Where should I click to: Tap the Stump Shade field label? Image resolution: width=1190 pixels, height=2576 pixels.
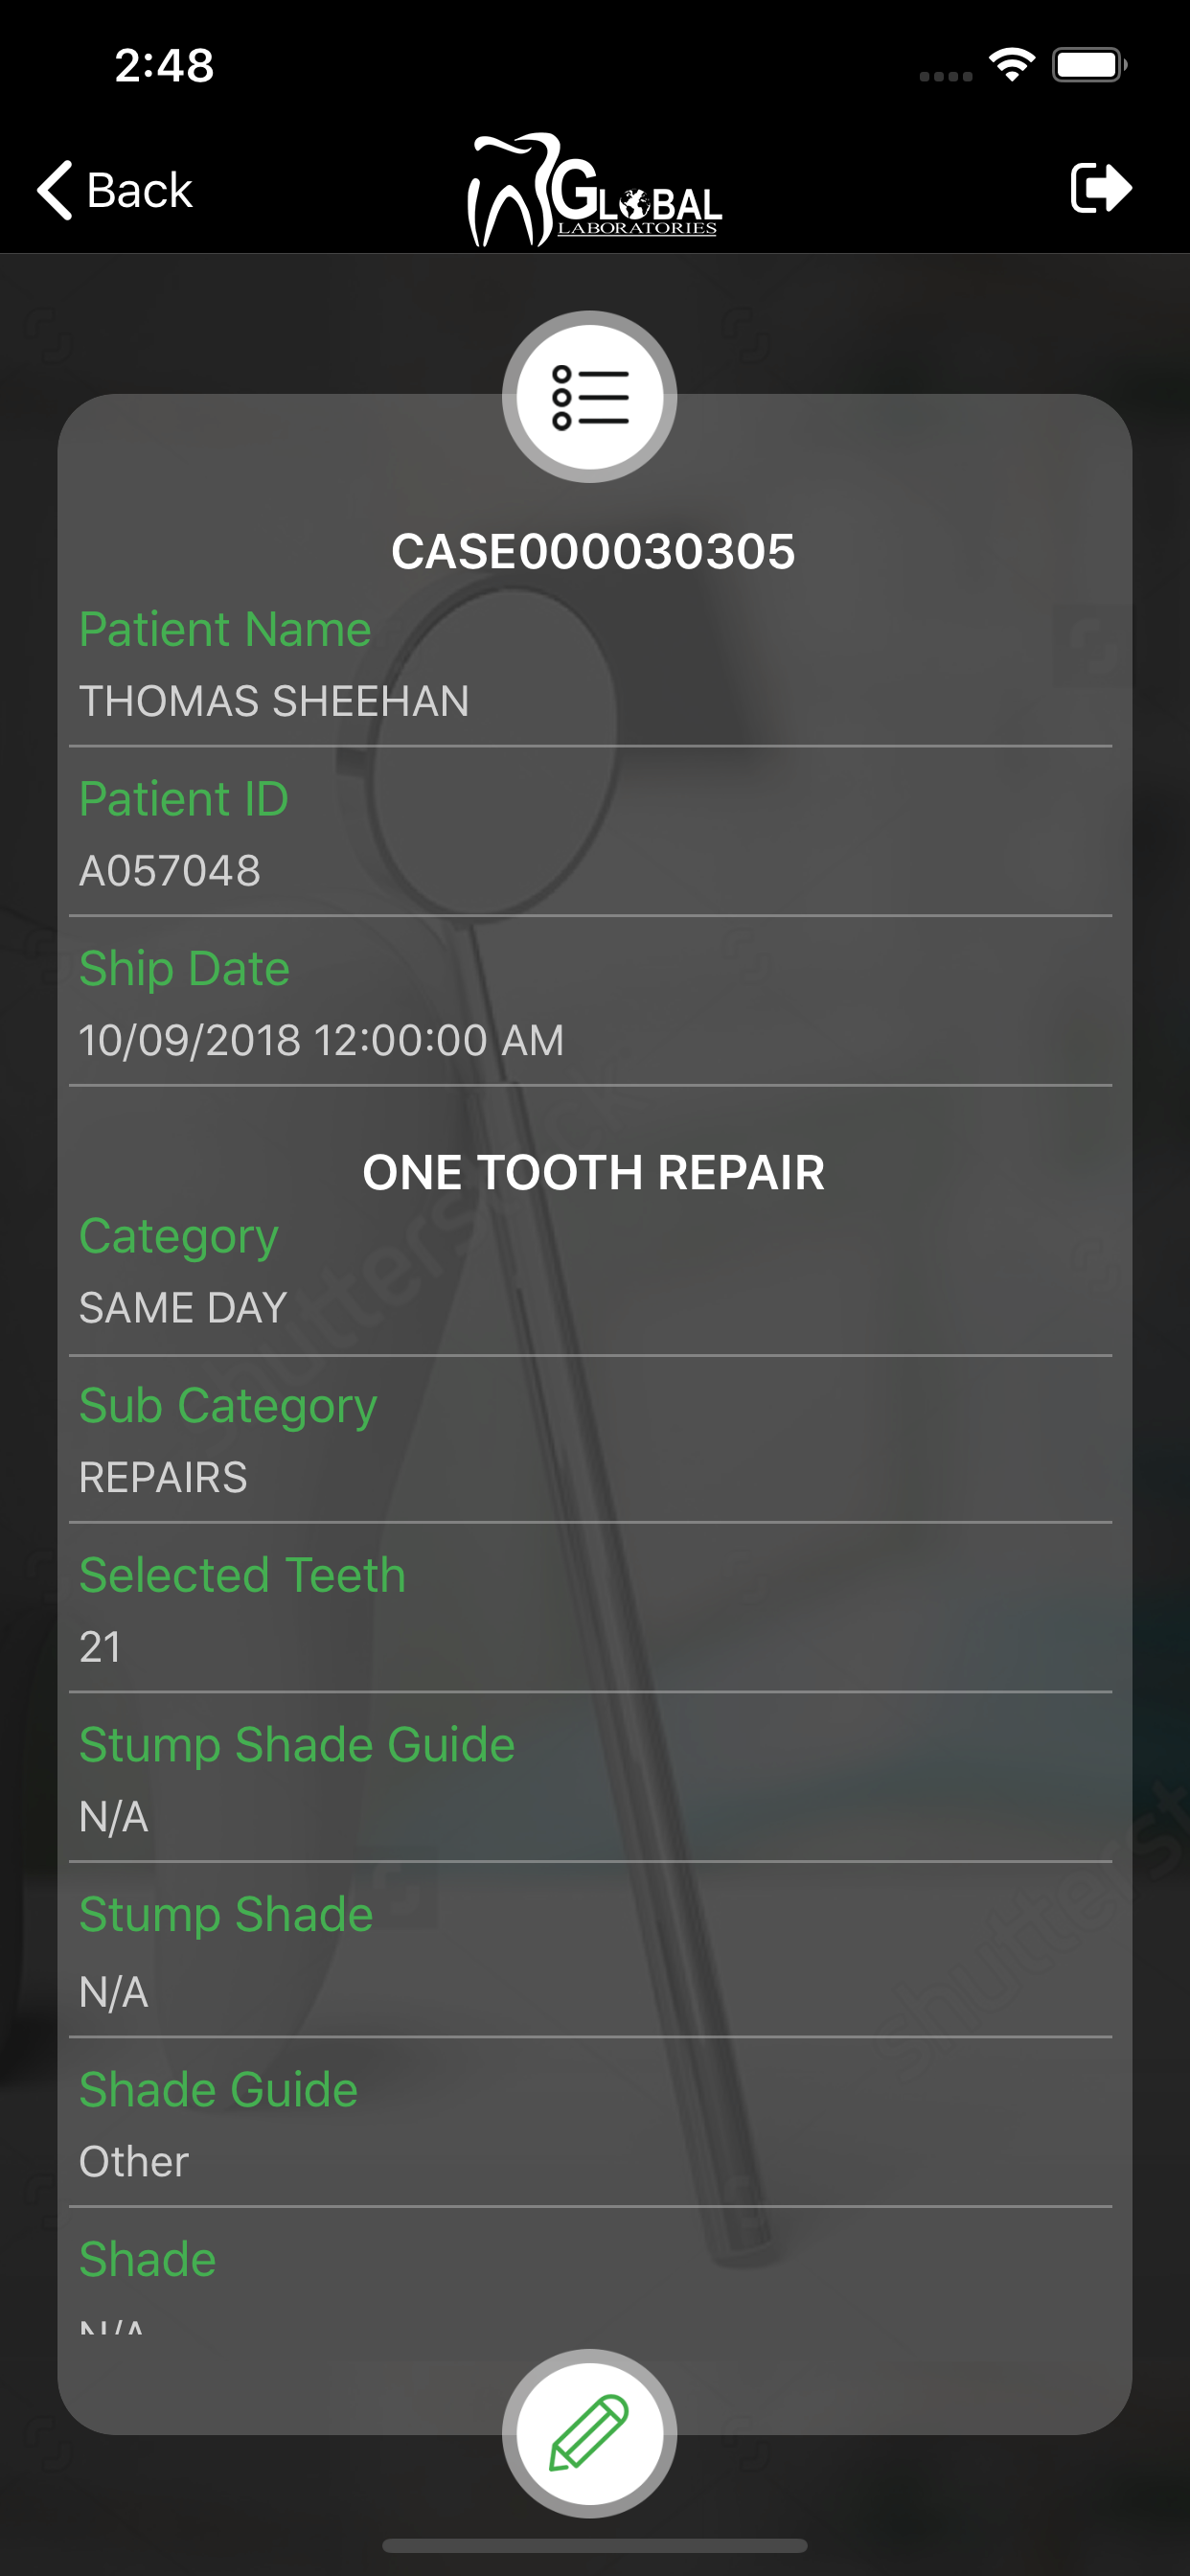(226, 1916)
